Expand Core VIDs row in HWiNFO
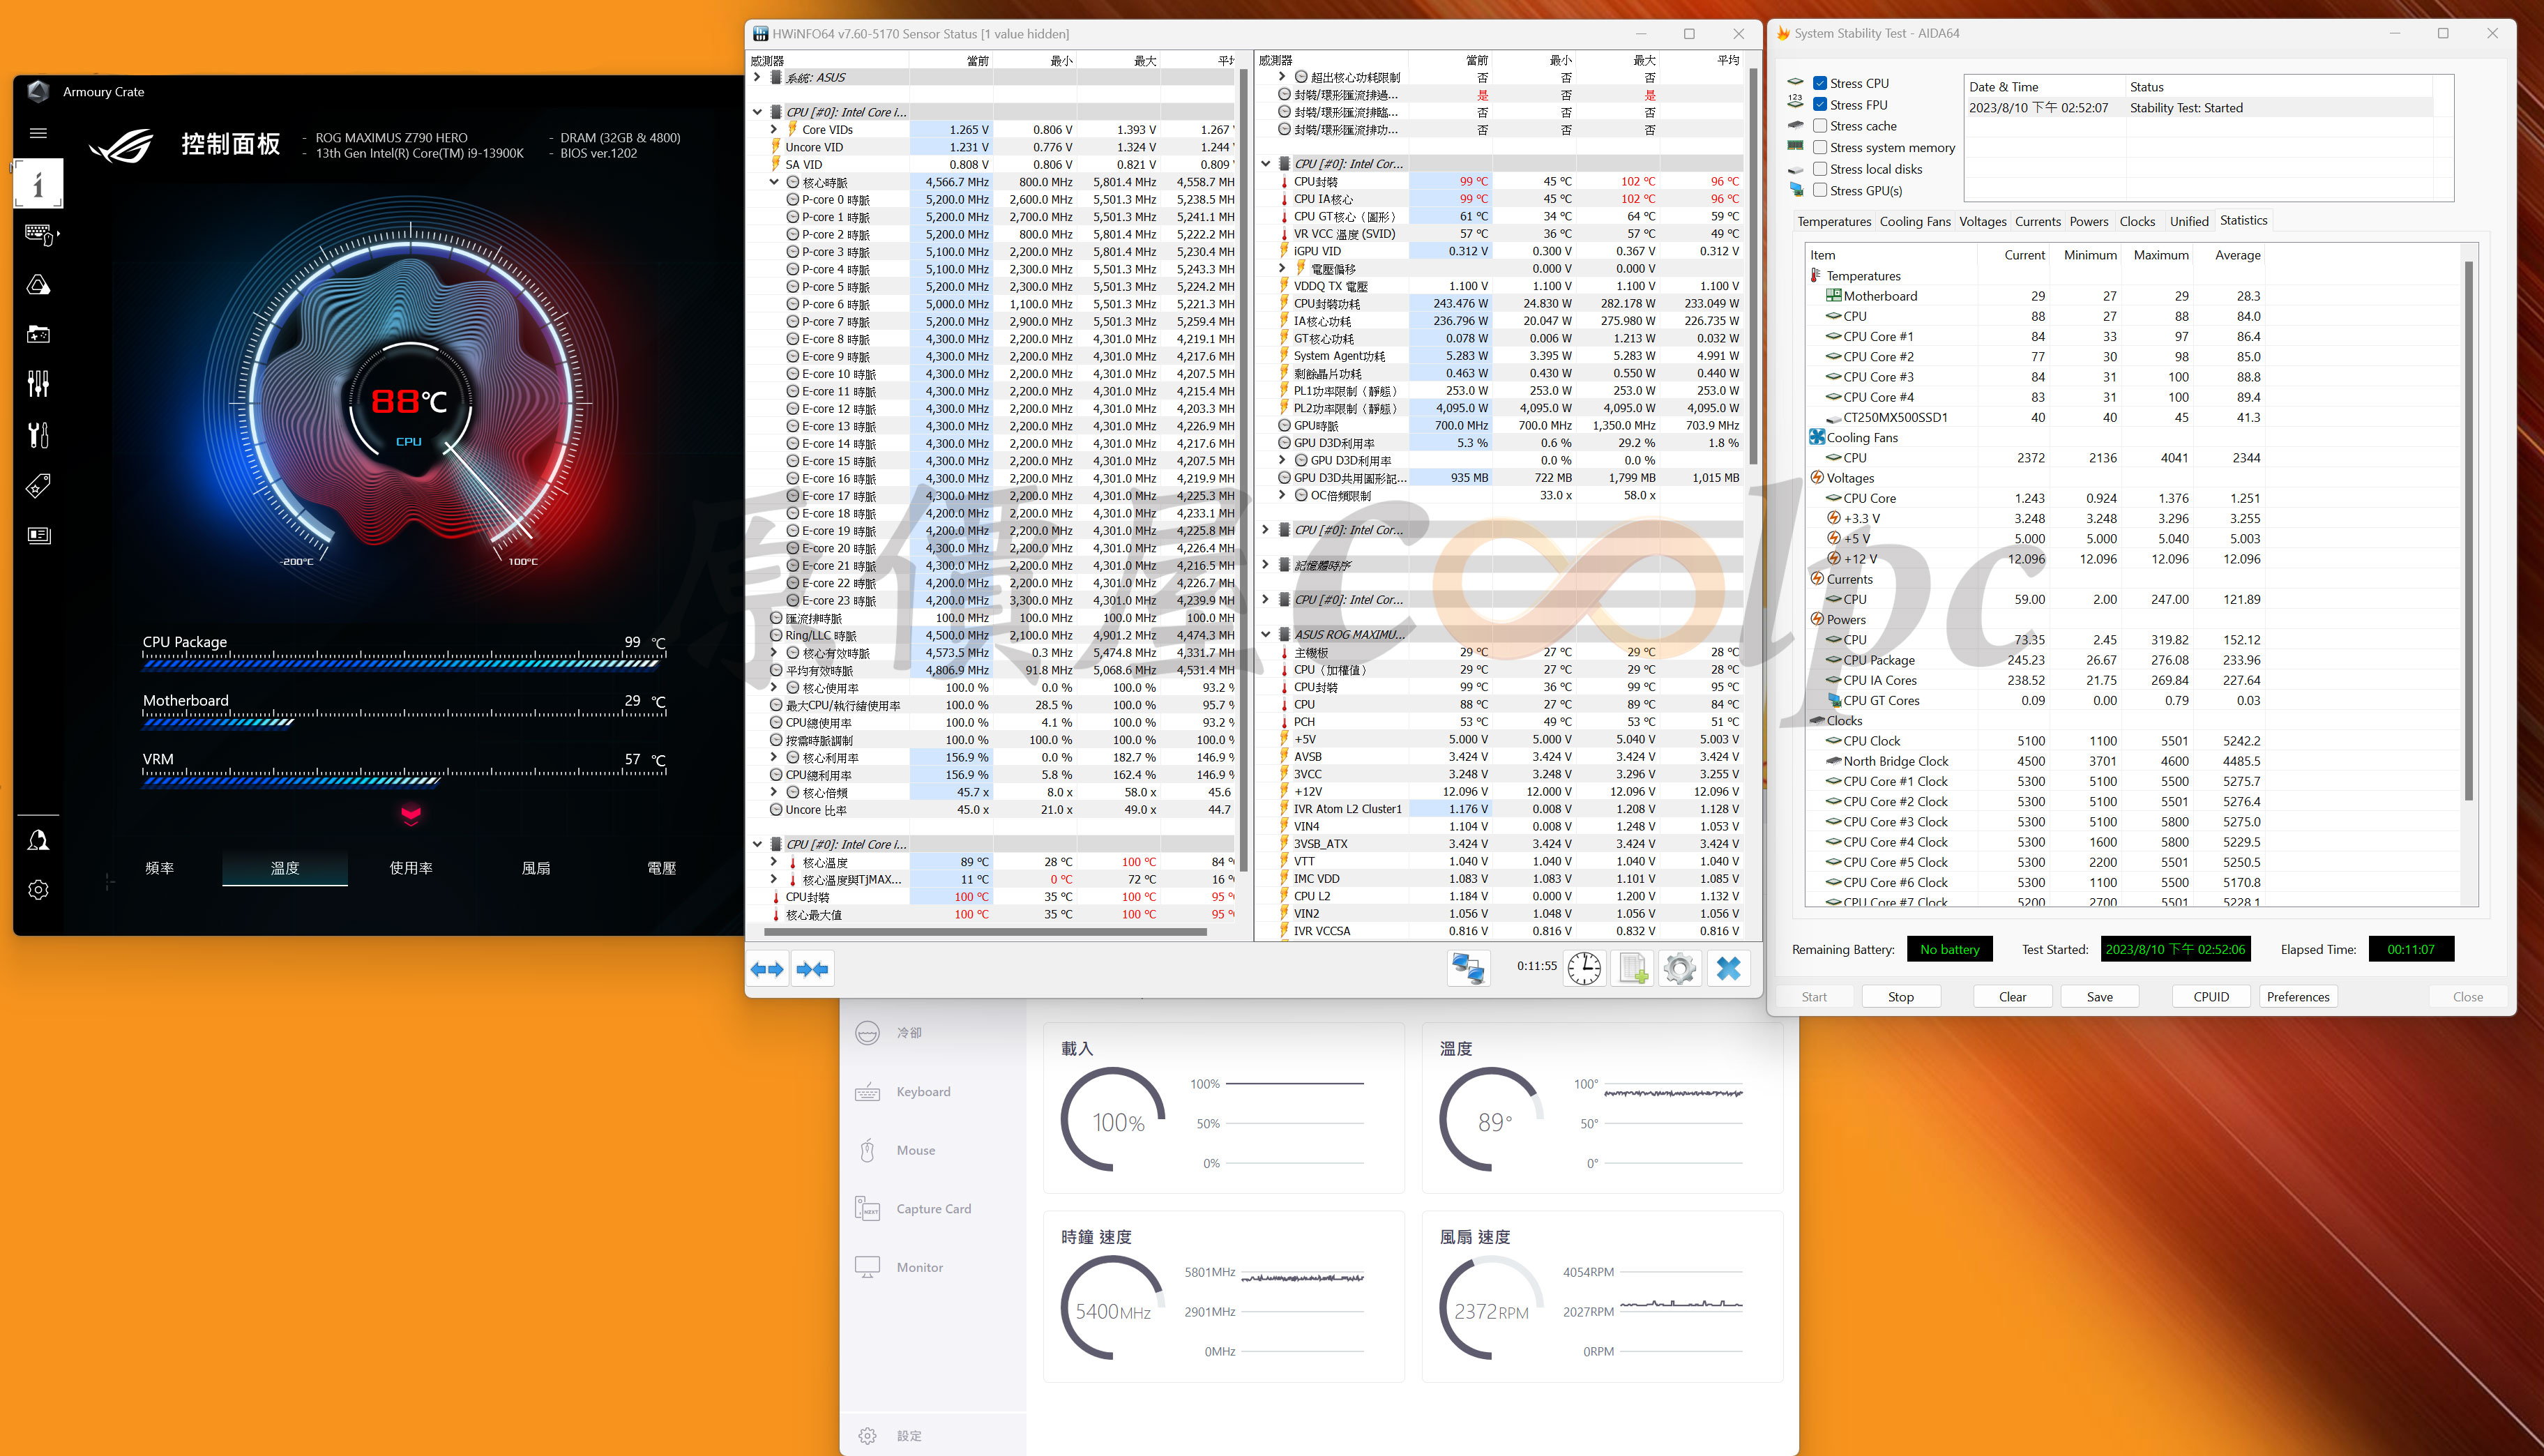This screenshot has width=2544, height=1456. (774, 129)
